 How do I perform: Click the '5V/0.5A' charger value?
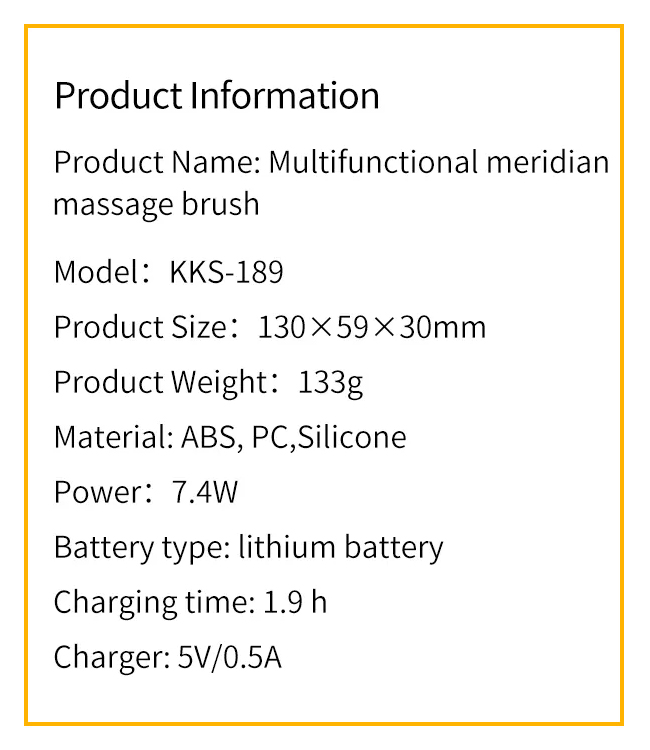pos(230,657)
